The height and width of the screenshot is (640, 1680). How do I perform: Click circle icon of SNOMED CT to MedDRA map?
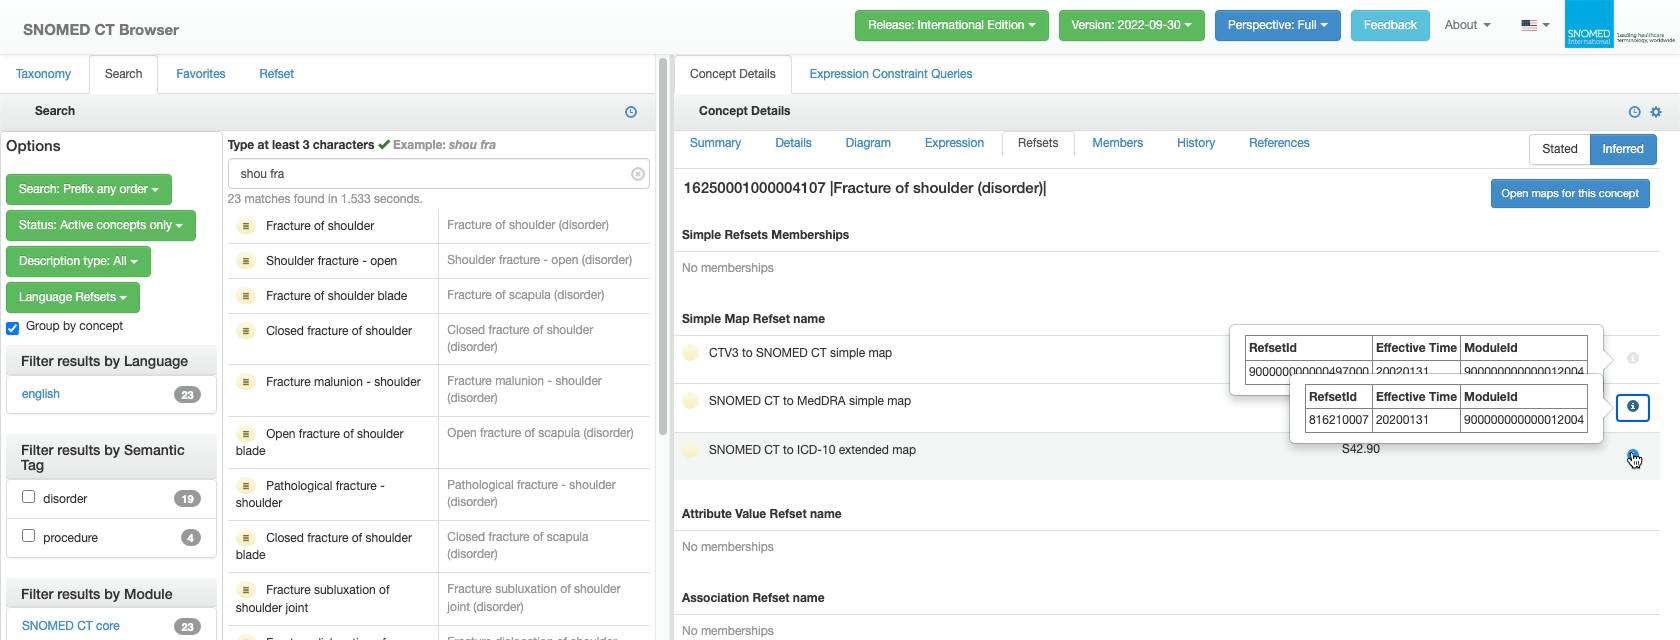click(690, 401)
